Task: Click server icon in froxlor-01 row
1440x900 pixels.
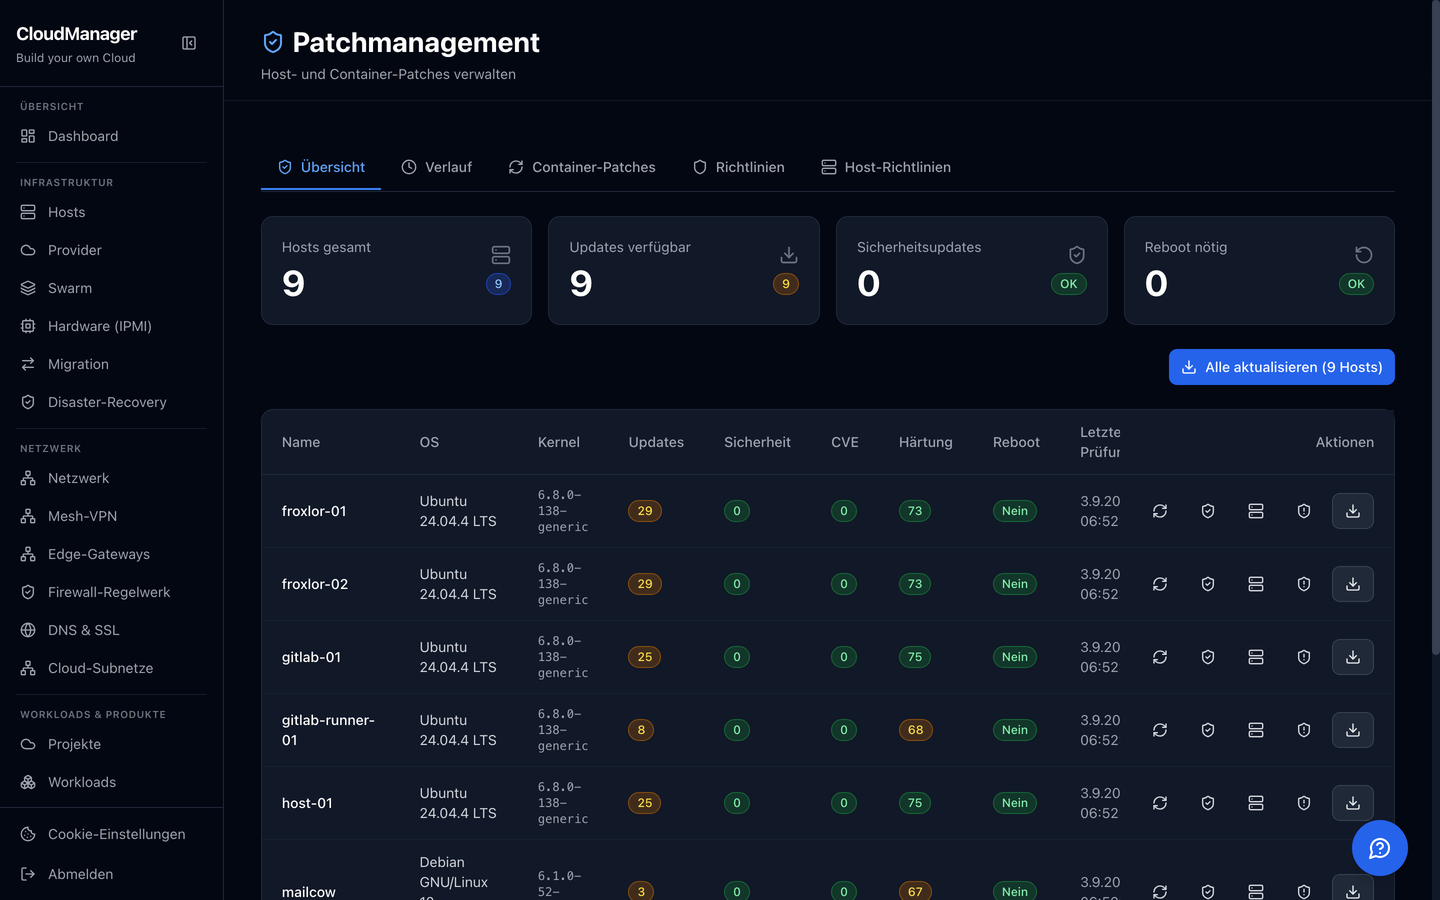Action: pos(1256,511)
